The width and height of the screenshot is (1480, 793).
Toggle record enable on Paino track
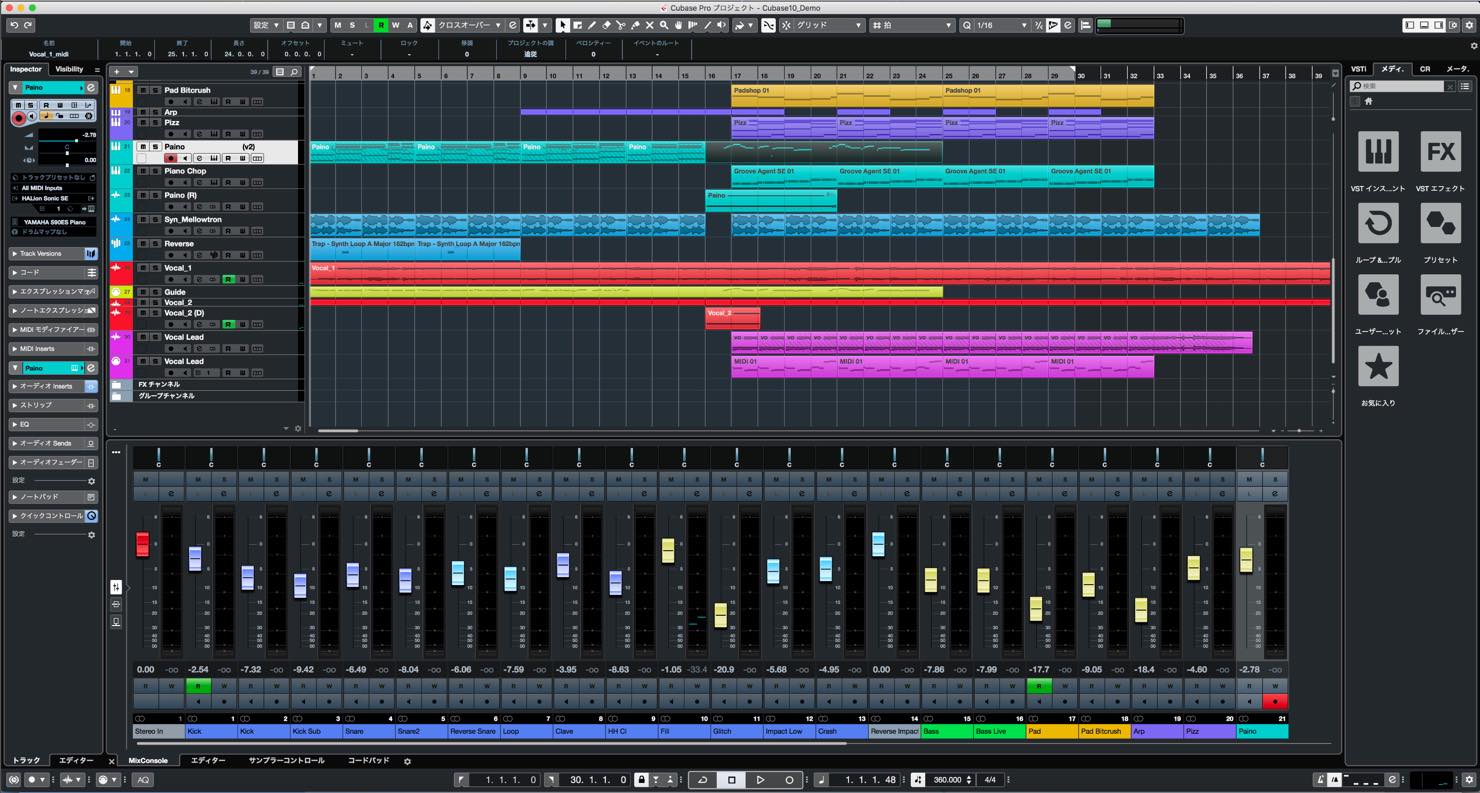(x=171, y=158)
